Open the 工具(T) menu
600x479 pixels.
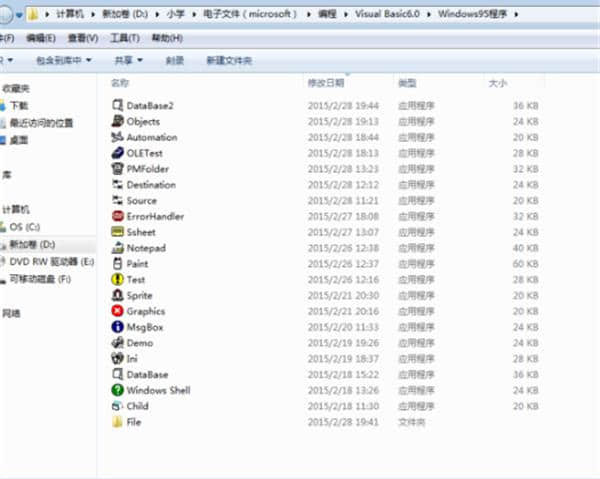click(x=123, y=38)
